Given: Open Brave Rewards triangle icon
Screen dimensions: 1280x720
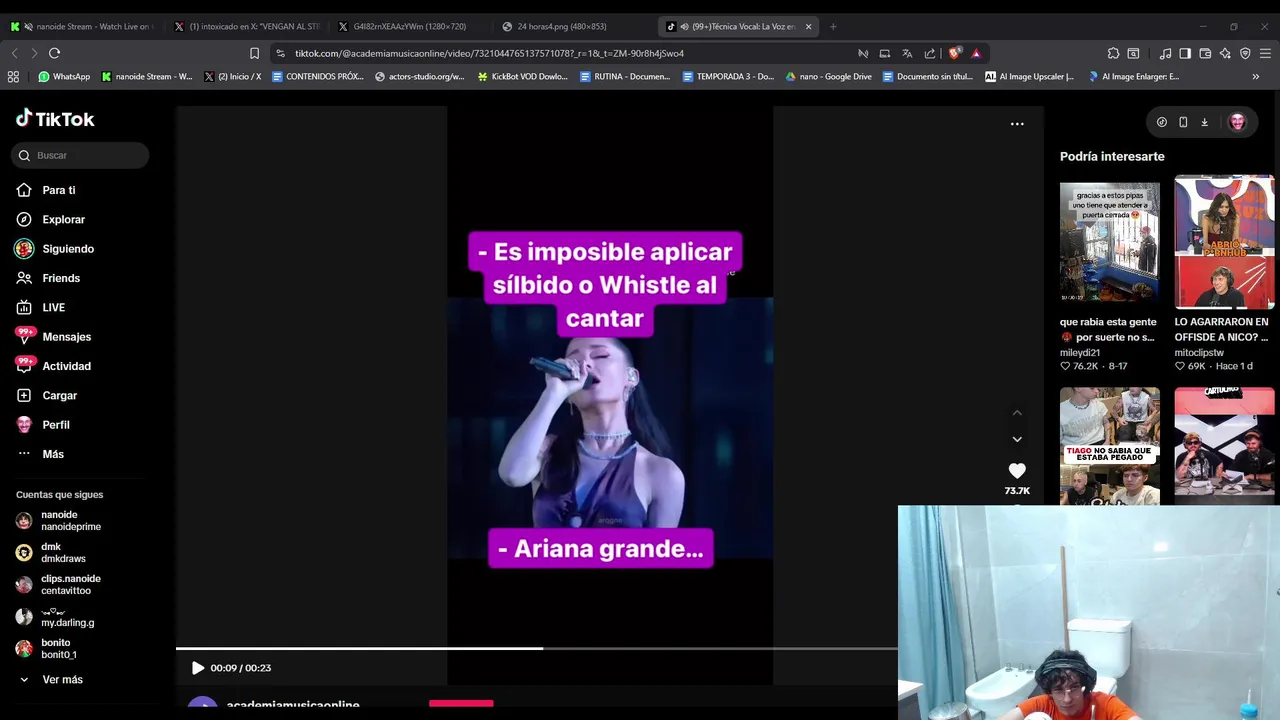Looking at the screenshot, I should point(976,53).
